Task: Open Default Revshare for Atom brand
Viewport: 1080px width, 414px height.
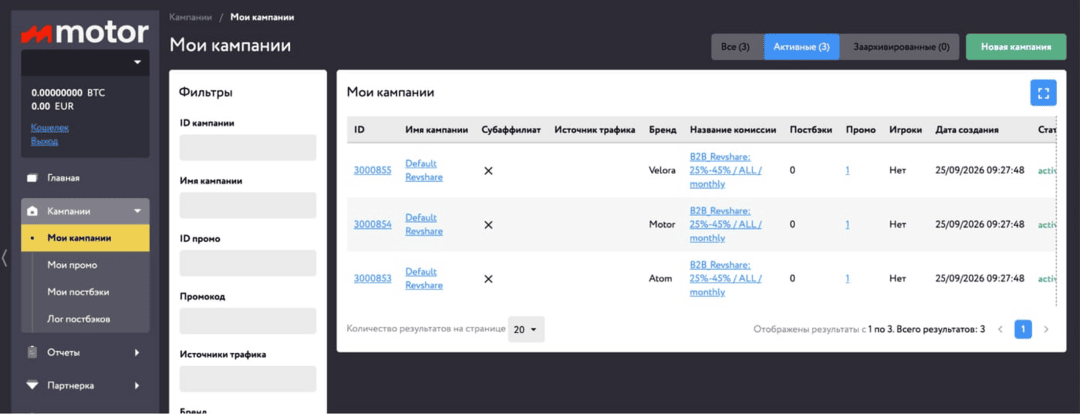Action: [x=424, y=278]
